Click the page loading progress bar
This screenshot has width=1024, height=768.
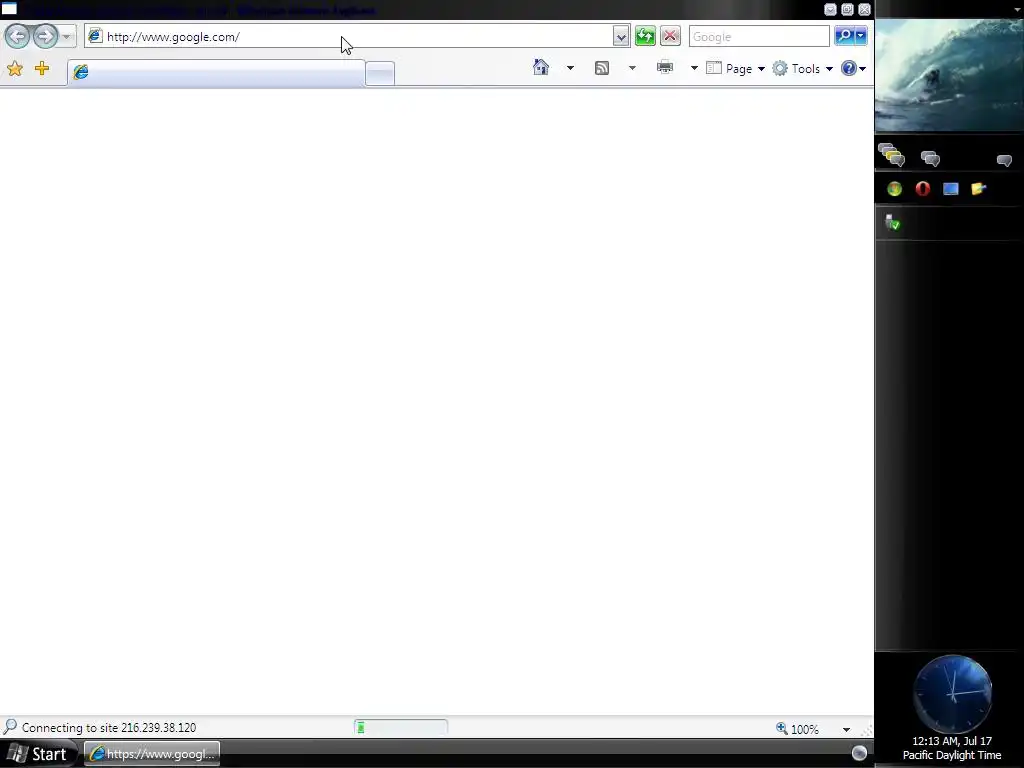[401, 727]
